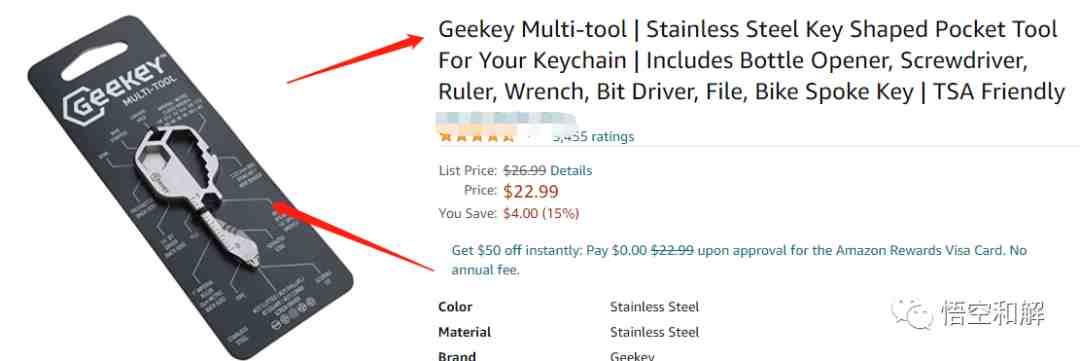Image resolution: width=1080 pixels, height=361 pixels.
Task: Click the gold star rating icons
Action: 477,136
